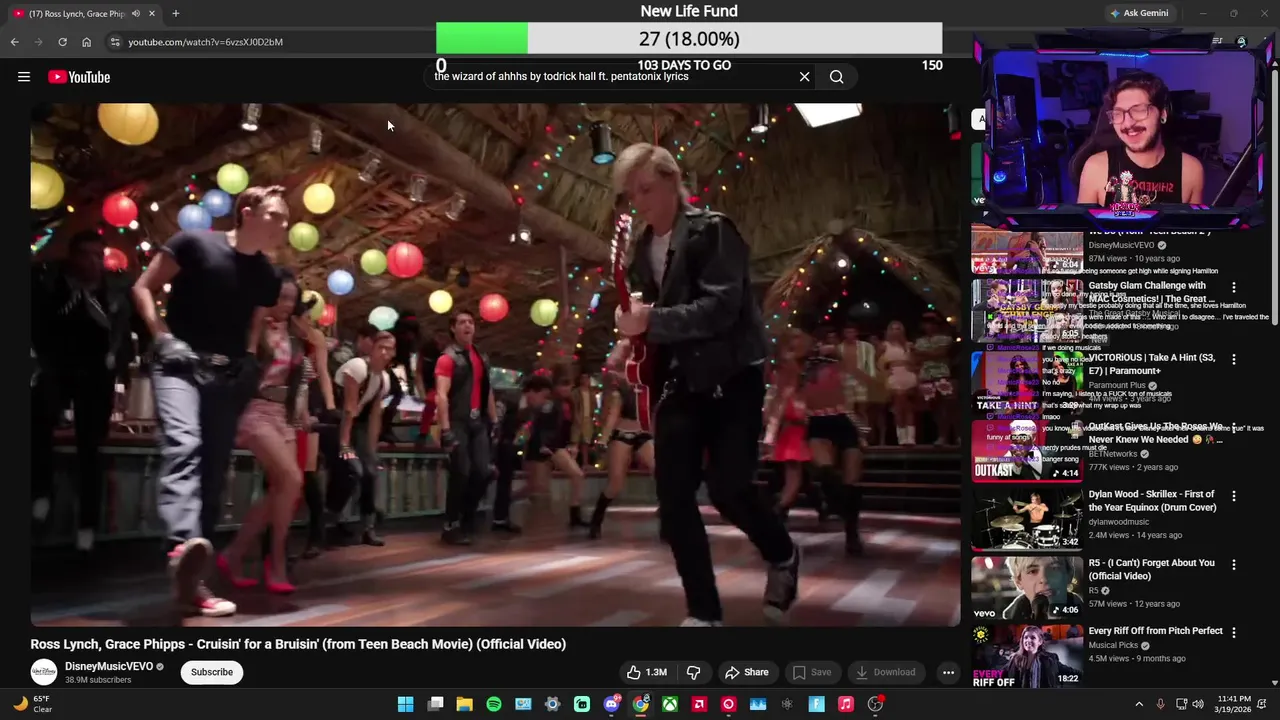The height and width of the screenshot is (720, 1280).
Task: Open OBS Studio from the taskbar
Action: 875,704
